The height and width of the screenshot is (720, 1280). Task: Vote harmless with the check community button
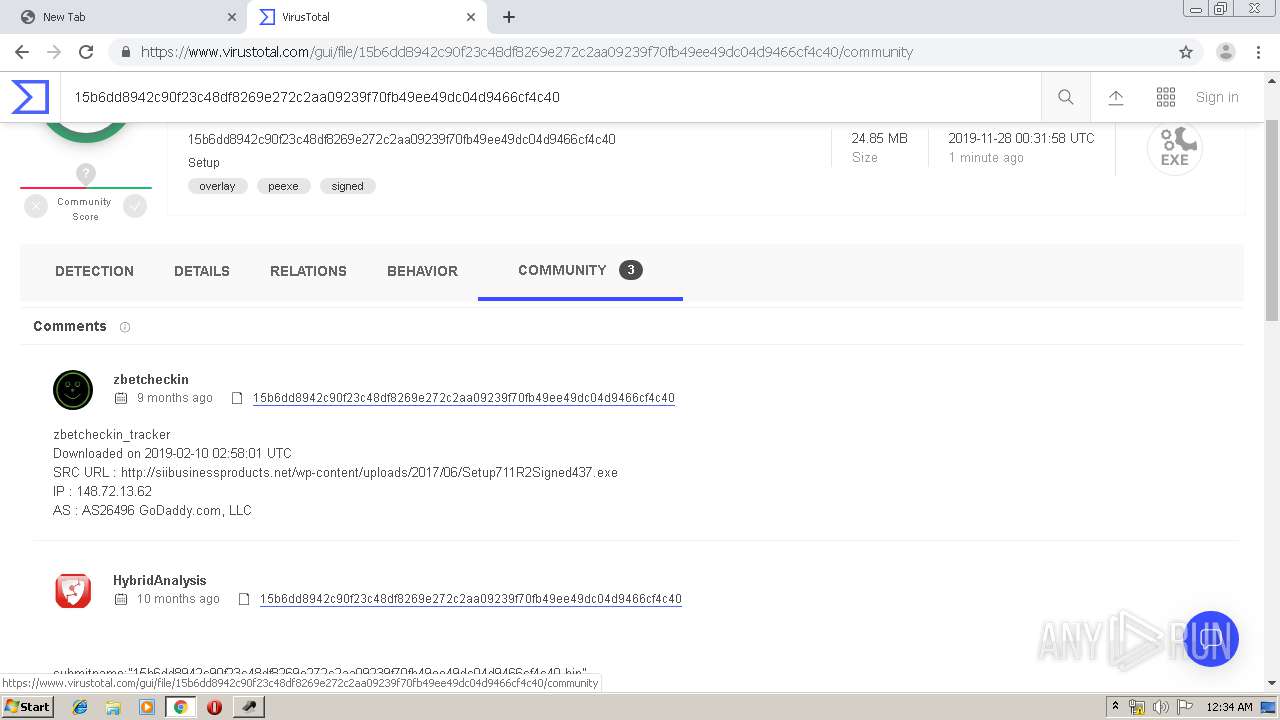(x=135, y=206)
